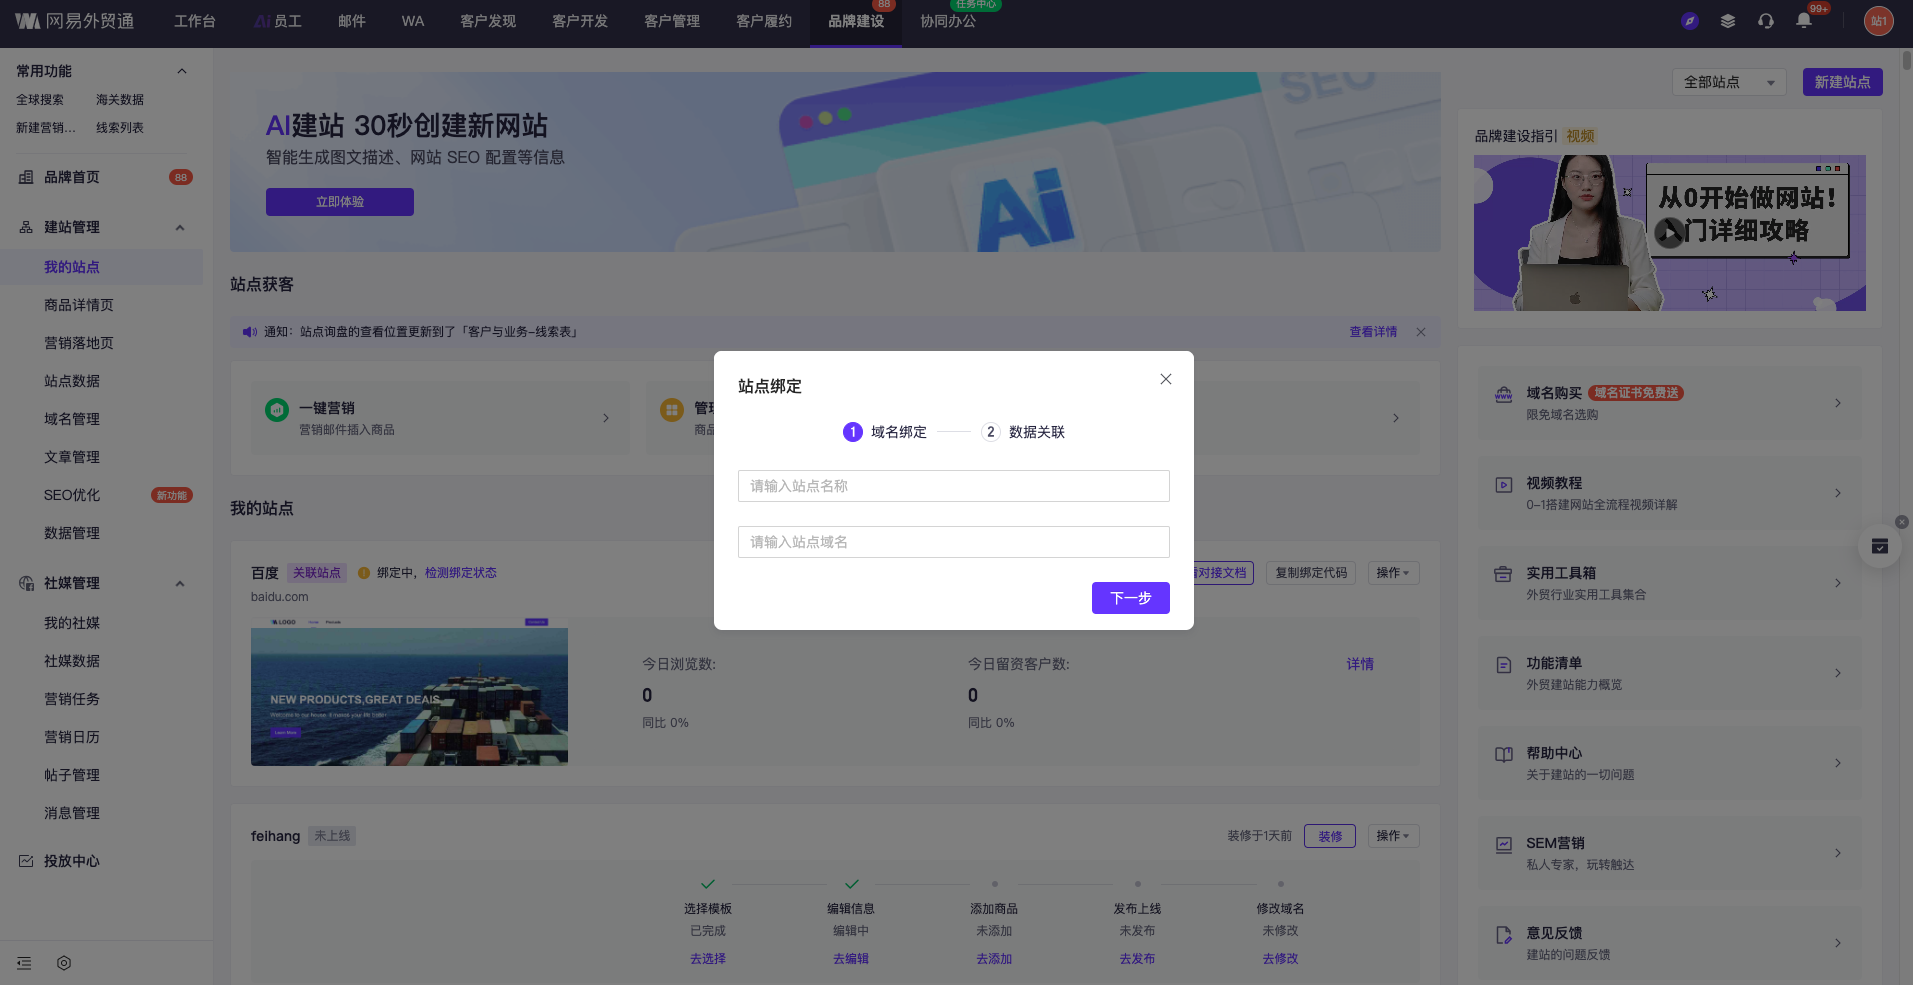Switch to 客户管理 top menu tab

[x=671, y=21]
